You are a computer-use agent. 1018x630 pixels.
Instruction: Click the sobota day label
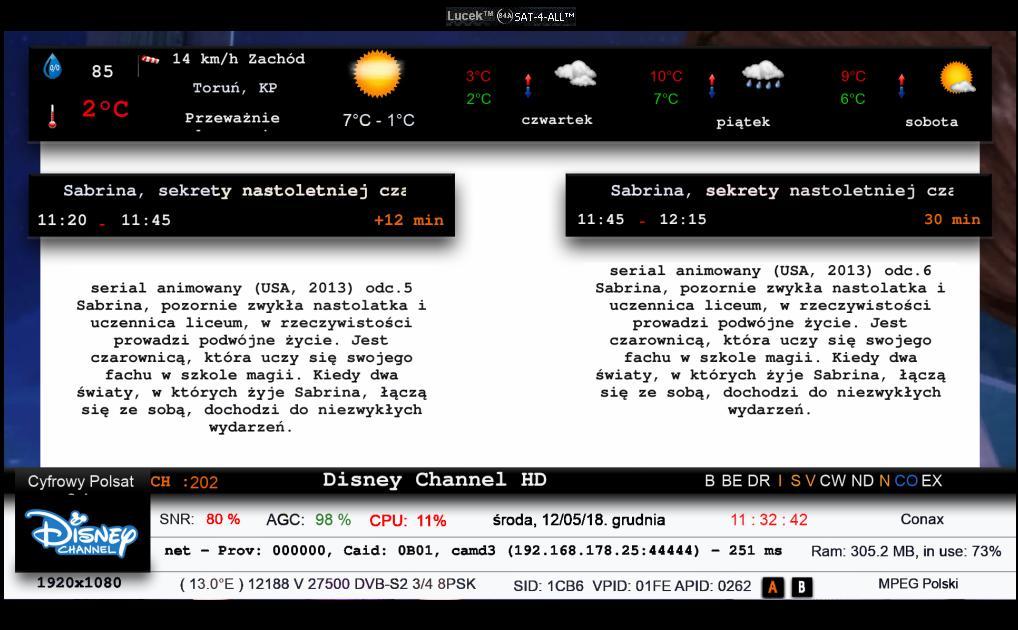pos(932,122)
